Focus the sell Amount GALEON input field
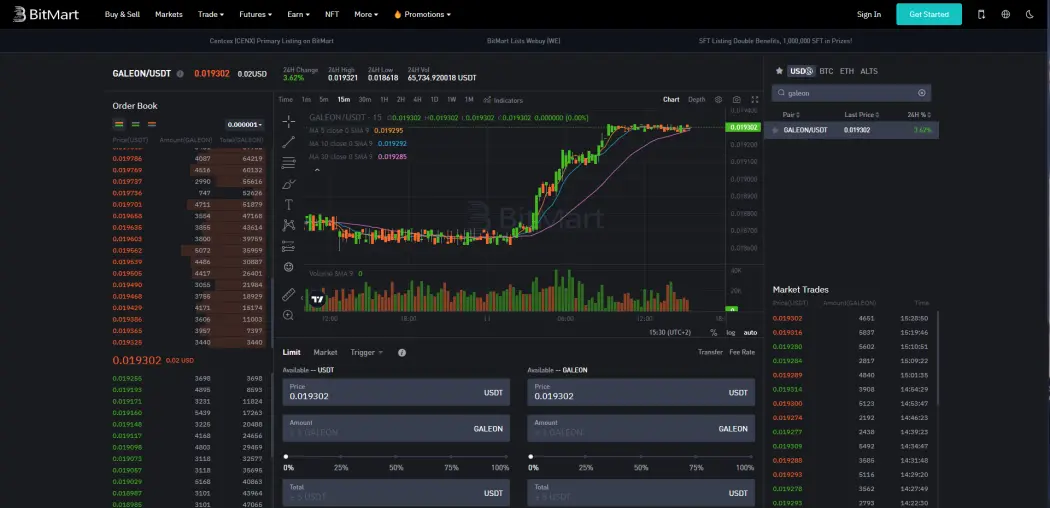The width and height of the screenshot is (1050, 508). pos(641,428)
